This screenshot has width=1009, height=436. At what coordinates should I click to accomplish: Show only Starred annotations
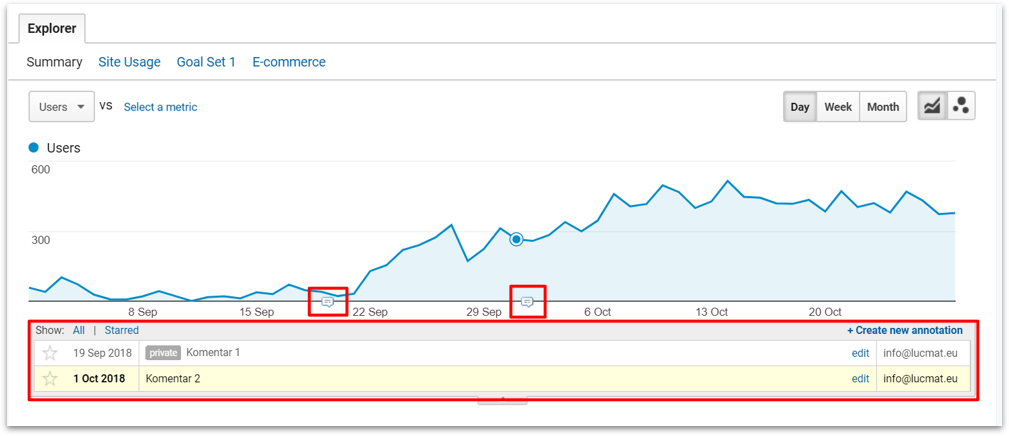pyautogui.click(x=122, y=330)
